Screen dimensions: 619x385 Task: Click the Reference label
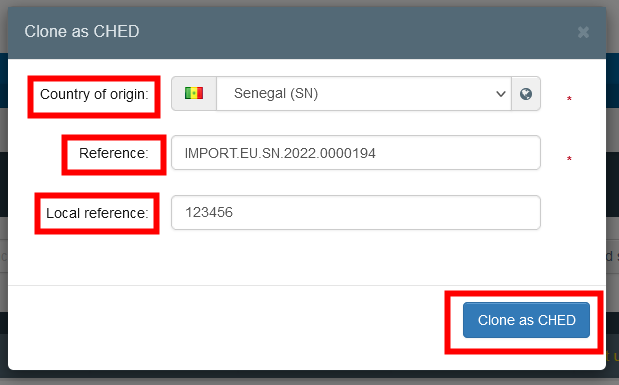coord(114,153)
